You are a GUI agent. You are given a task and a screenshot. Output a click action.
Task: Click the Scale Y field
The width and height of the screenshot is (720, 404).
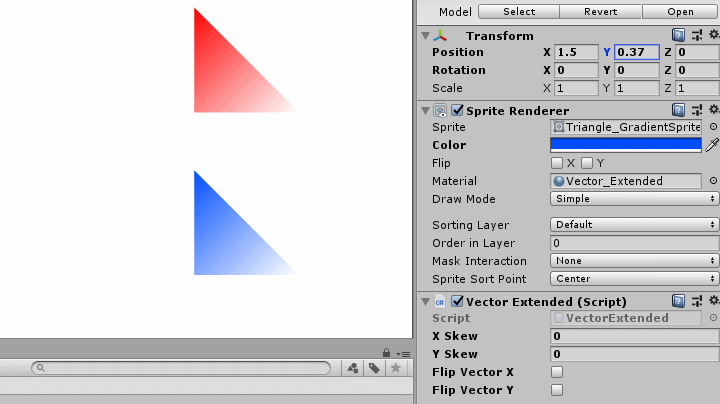pyautogui.click(x=637, y=88)
